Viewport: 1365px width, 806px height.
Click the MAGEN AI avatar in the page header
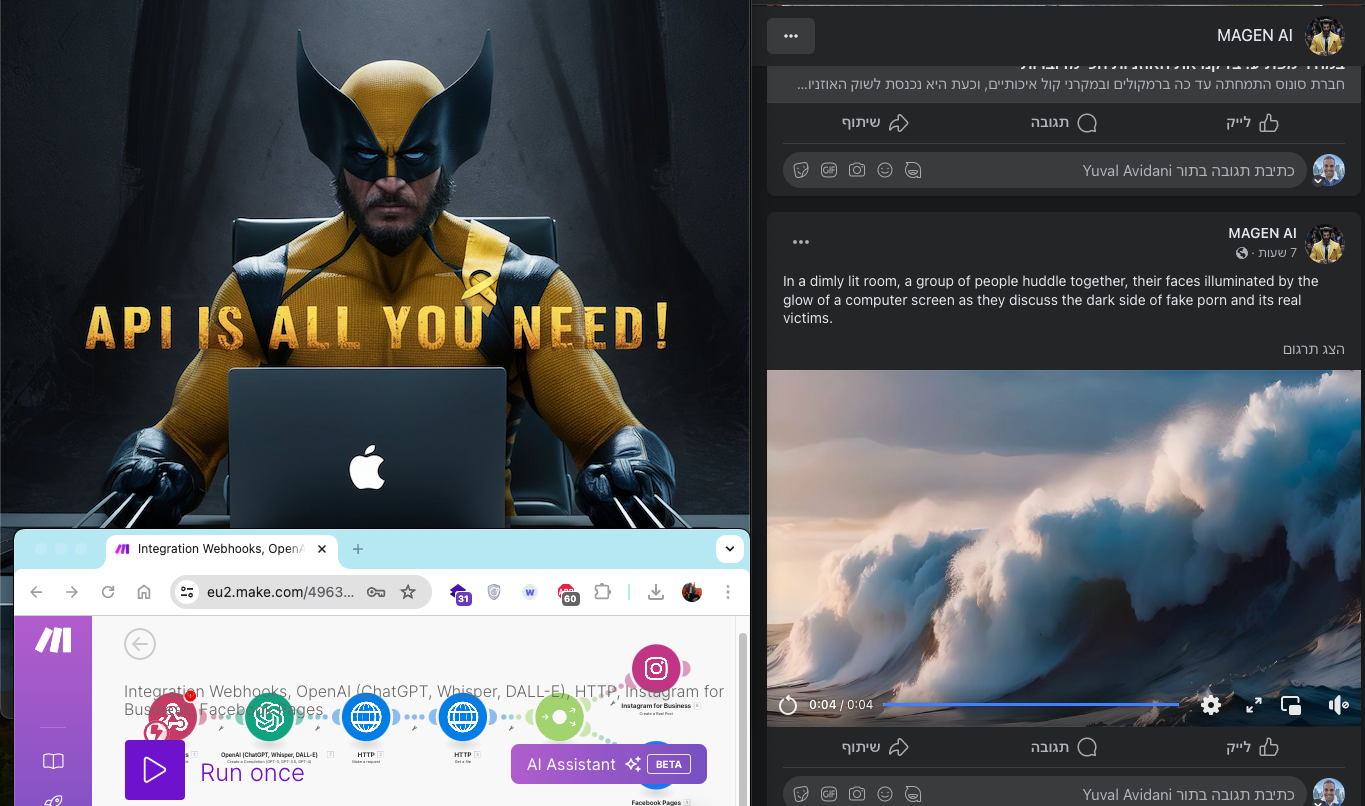click(x=1325, y=36)
